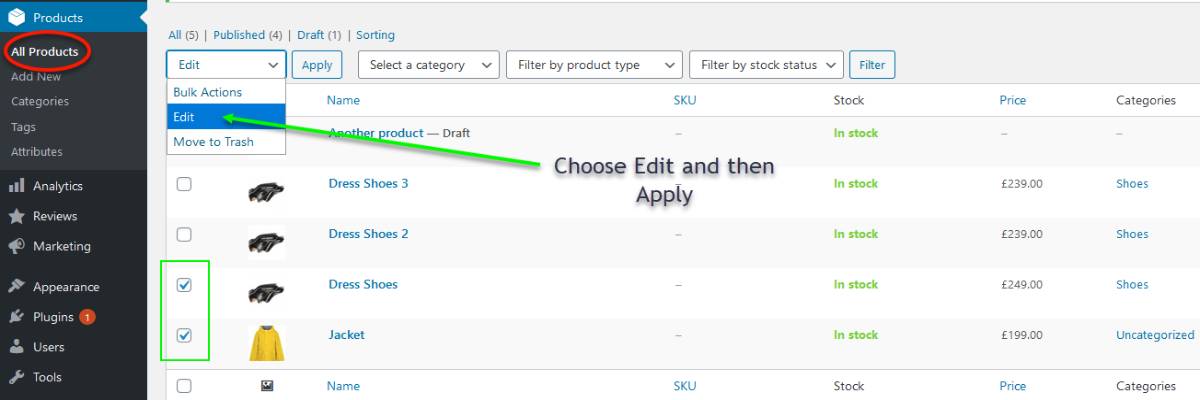Uncheck the Dress Shoes checkbox
The image size is (1200, 400).
[x=184, y=285]
